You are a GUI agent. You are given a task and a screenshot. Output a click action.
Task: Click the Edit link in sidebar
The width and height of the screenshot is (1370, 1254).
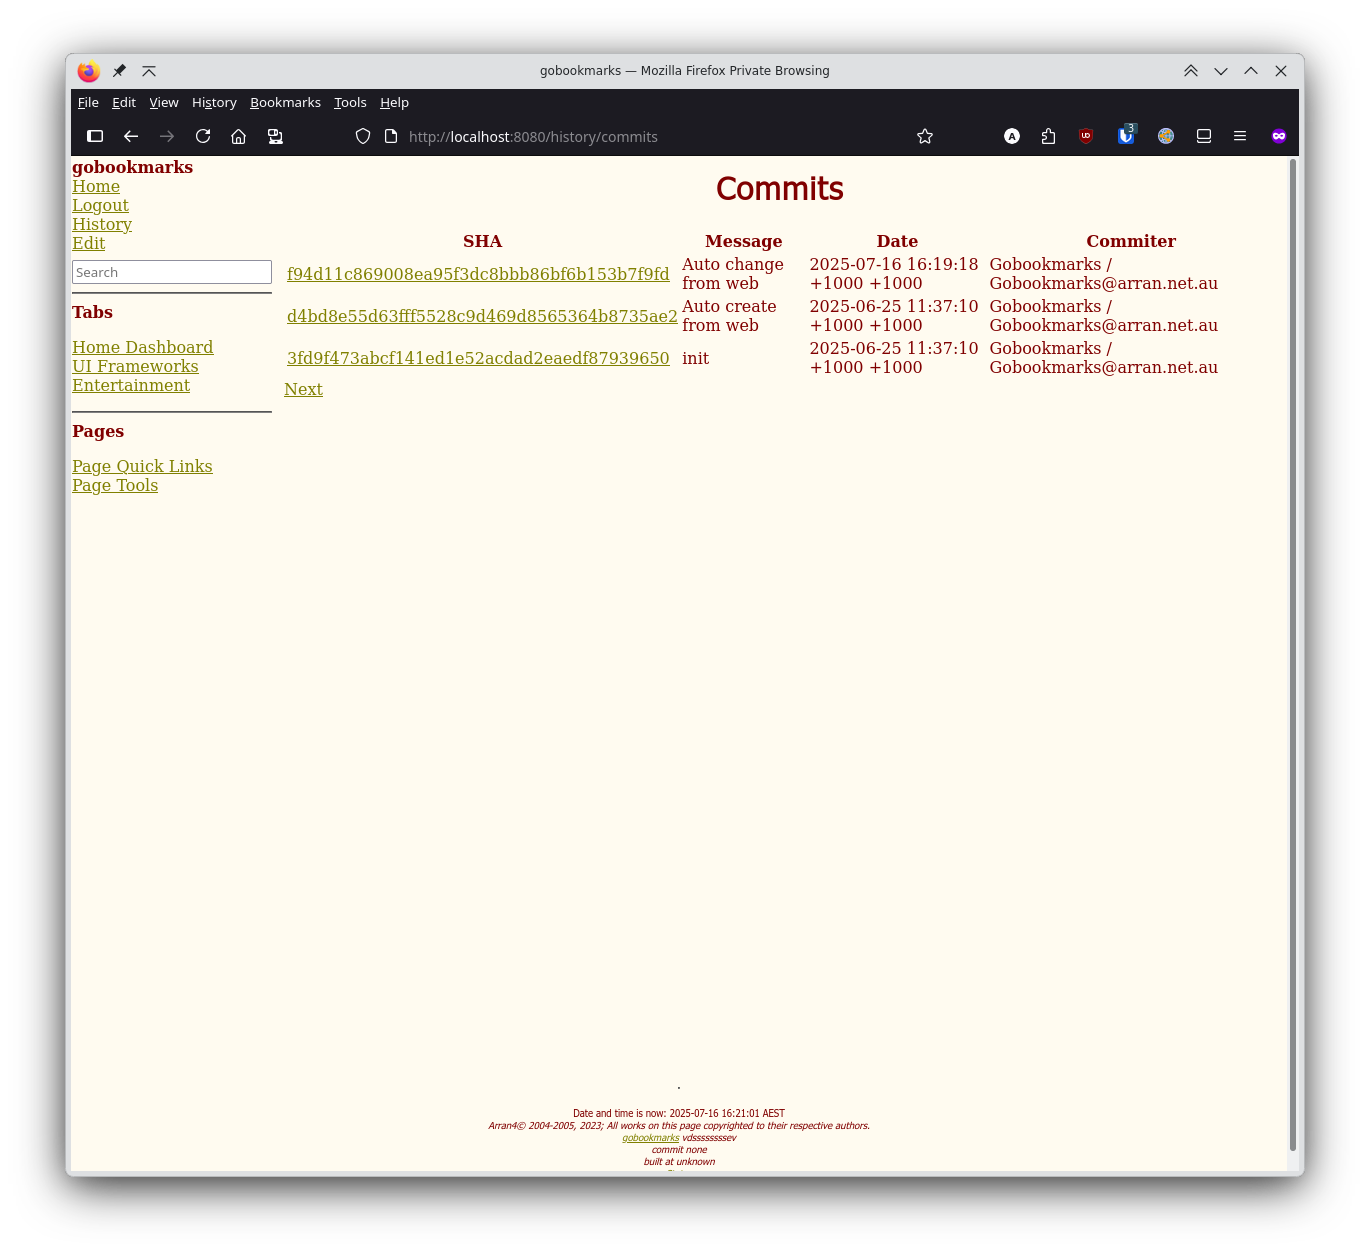88,243
